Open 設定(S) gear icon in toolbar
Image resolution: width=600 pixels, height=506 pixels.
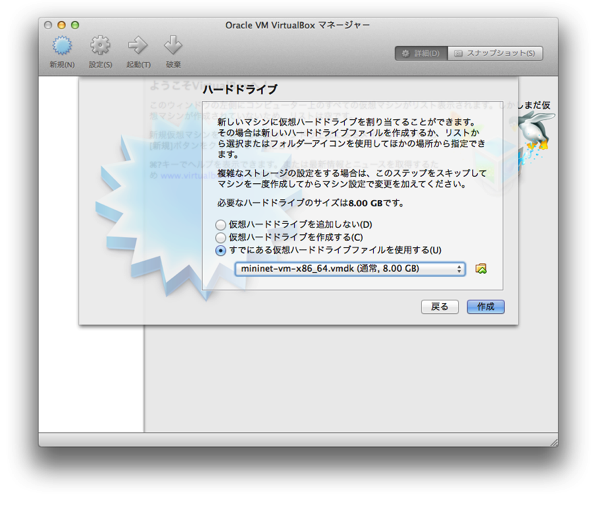click(100, 46)
